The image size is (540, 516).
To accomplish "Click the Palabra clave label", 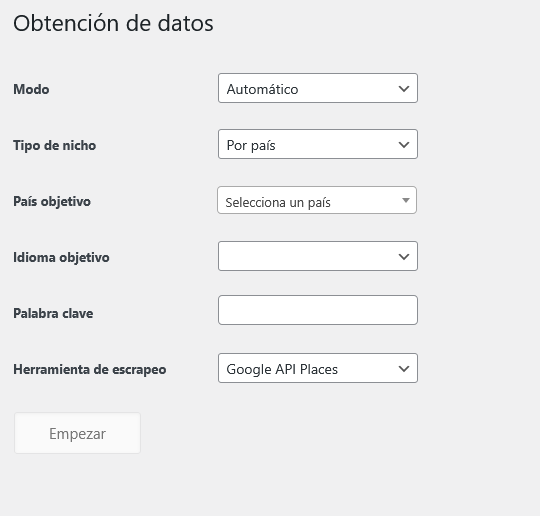I will tap(53, 313).
